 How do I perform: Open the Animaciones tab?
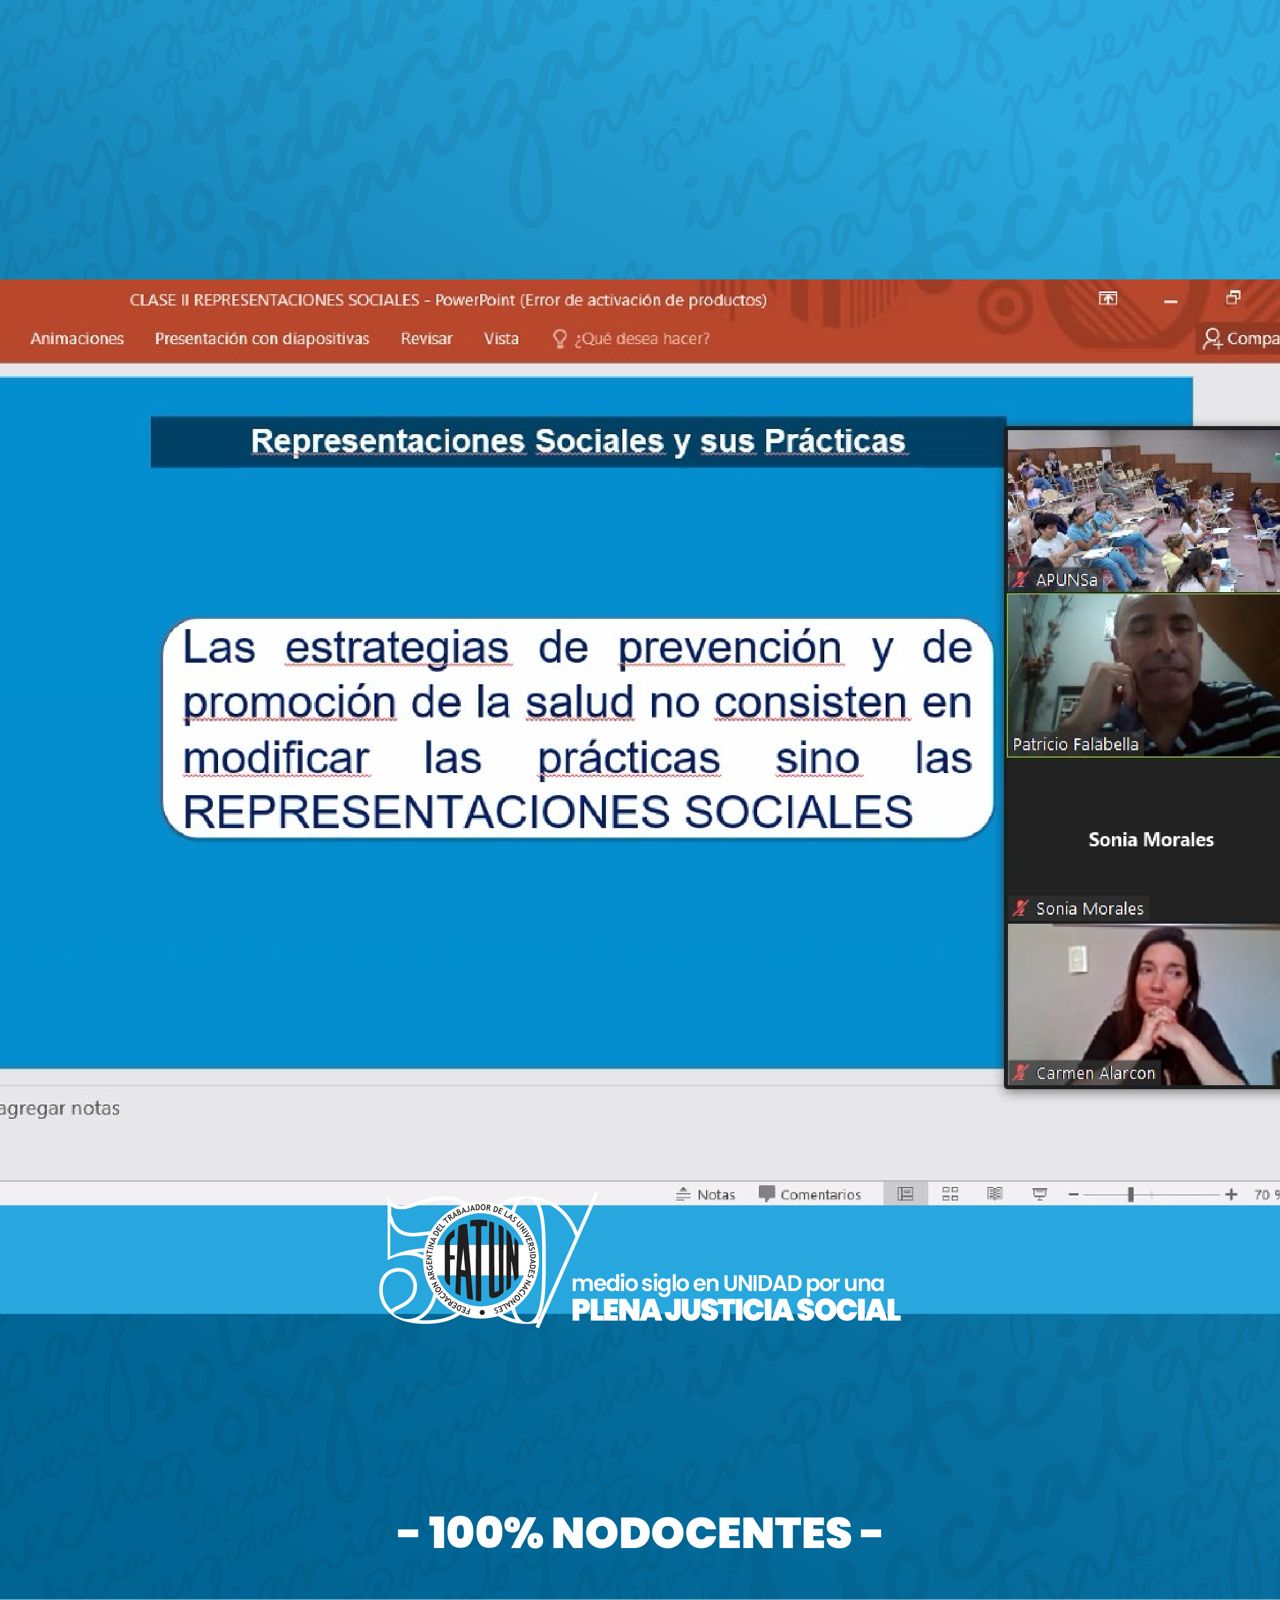click(77, 339)
